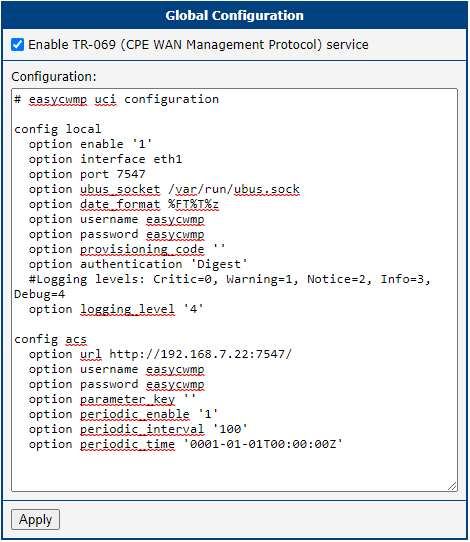Click the 'config local' line
The image size is (470, 542).
pyautogui.click(x=58, y=129)
